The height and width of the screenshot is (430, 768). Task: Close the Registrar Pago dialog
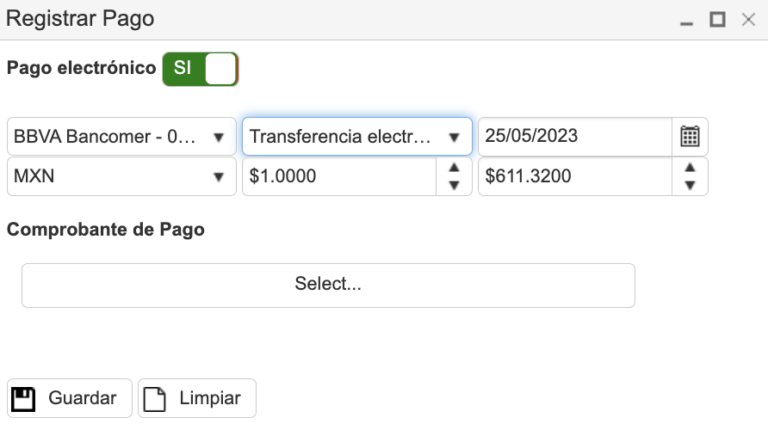pyautogui.click(x=747, y=20)
